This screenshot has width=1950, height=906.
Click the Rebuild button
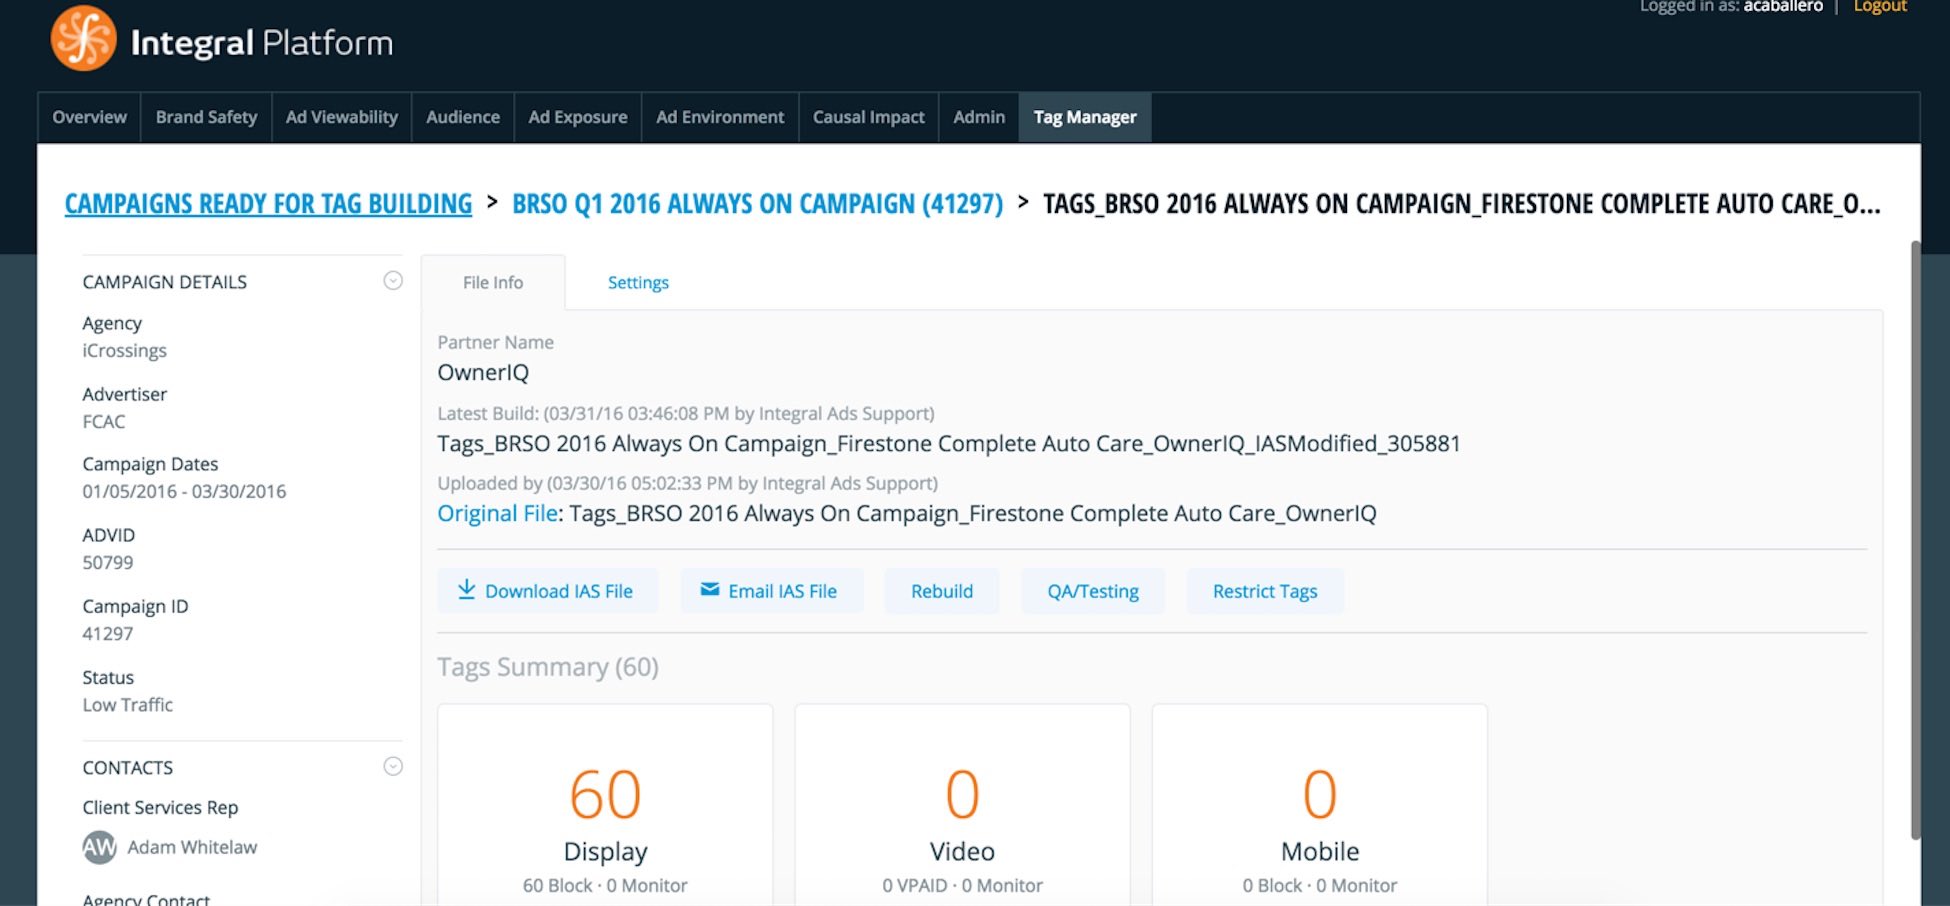(x=942, y=591)
